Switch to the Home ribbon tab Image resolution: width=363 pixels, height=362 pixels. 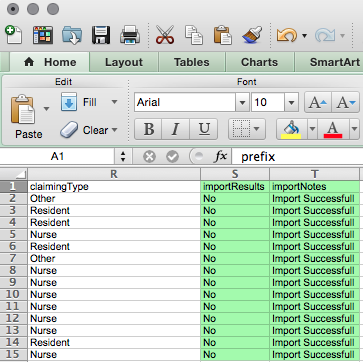pyautogui.click(x=50, y=62)
